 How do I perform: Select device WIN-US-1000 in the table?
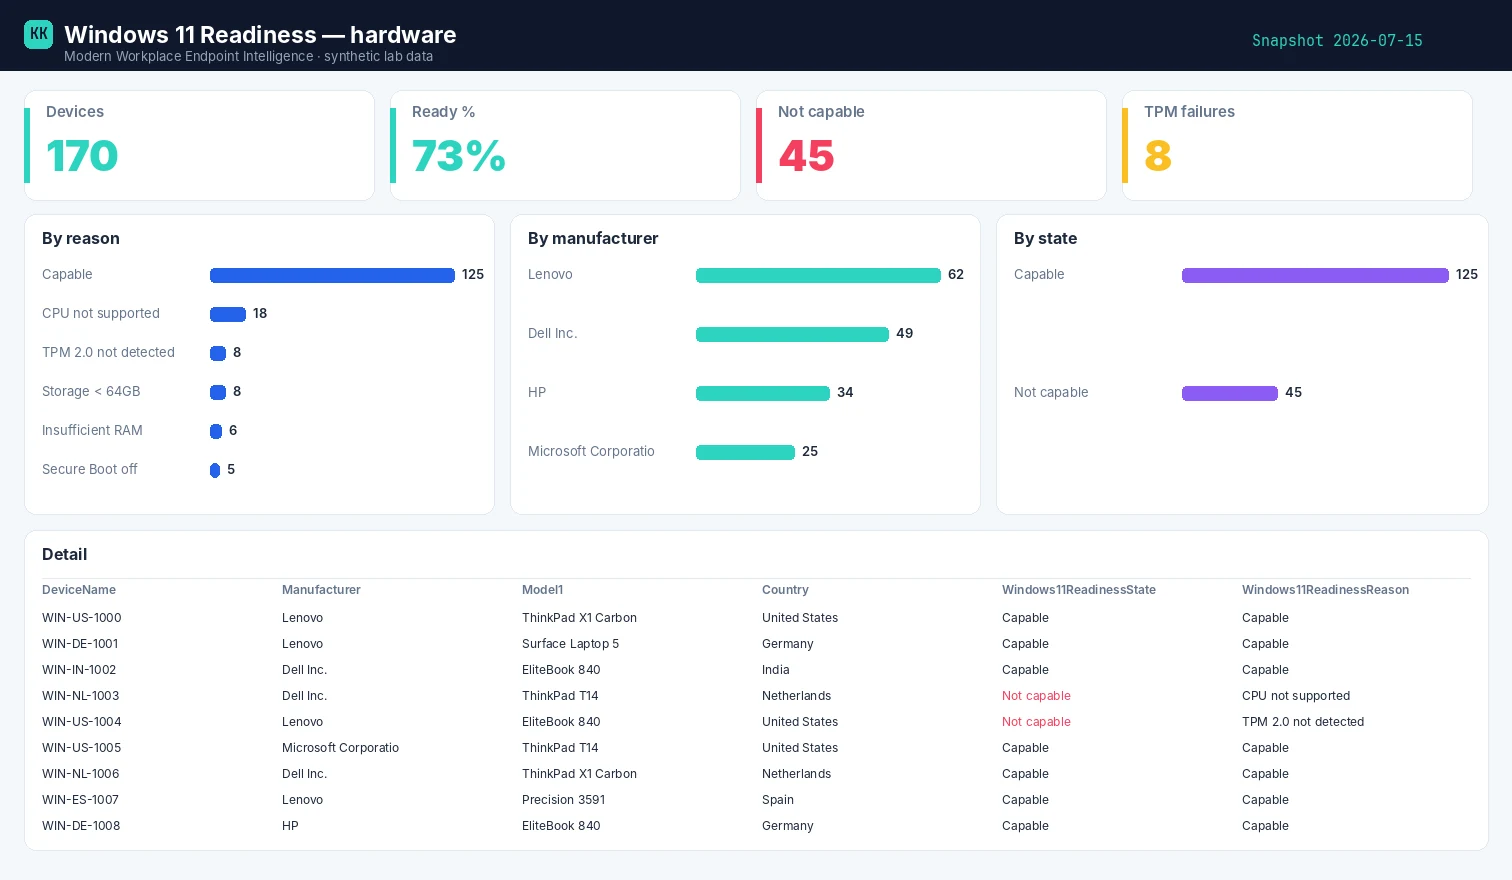pos(82,618)
